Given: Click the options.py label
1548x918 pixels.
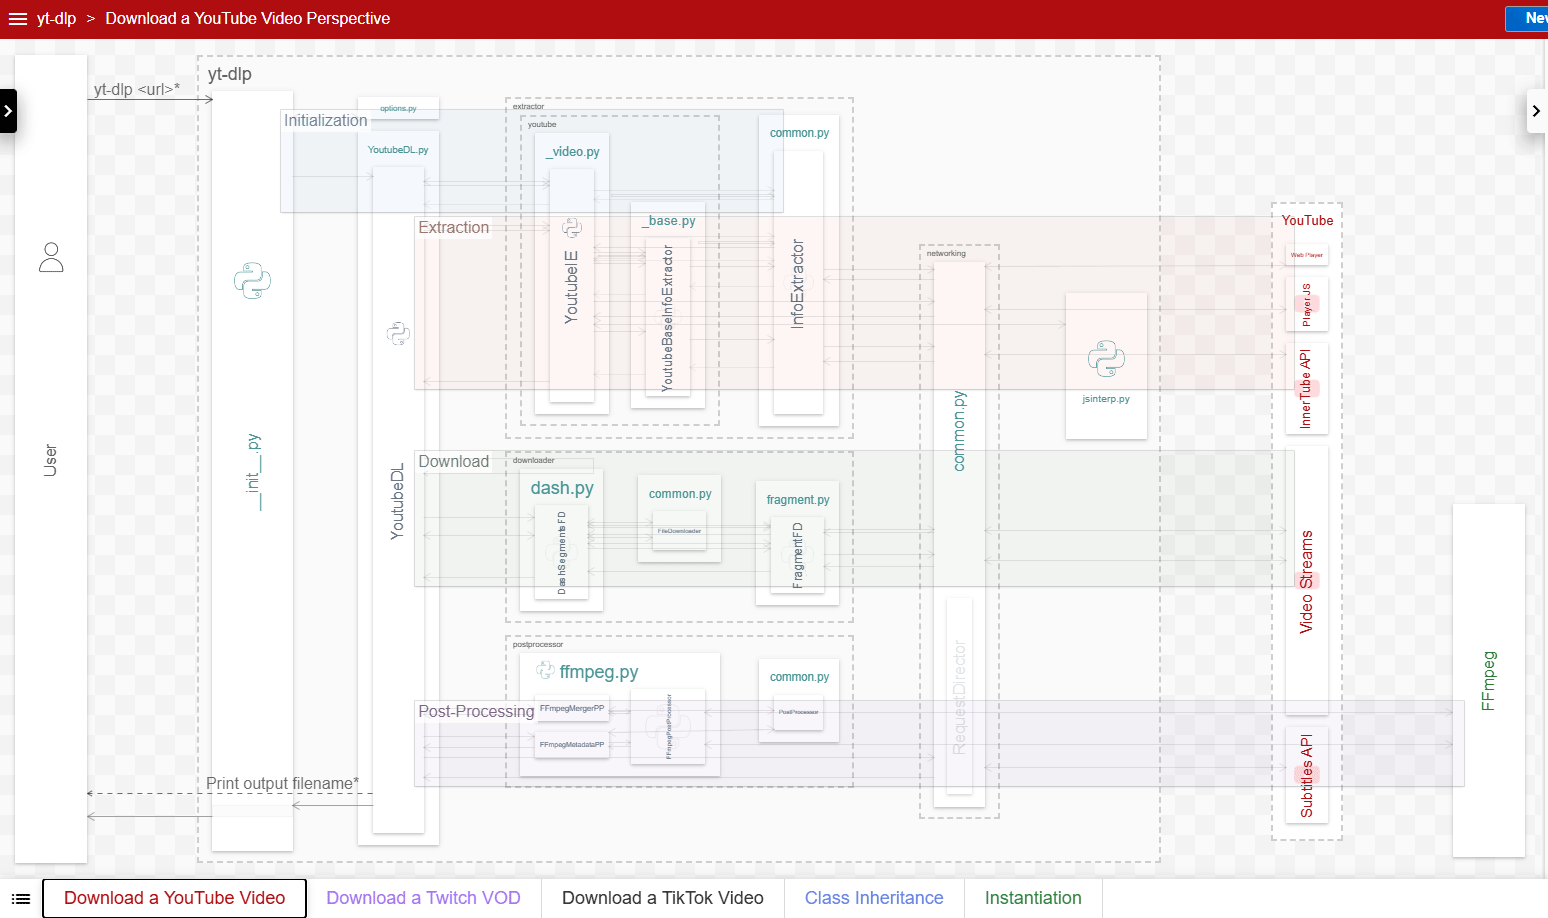Looking at the screenshot, I should pyautogui.click(x=398, y=108).
